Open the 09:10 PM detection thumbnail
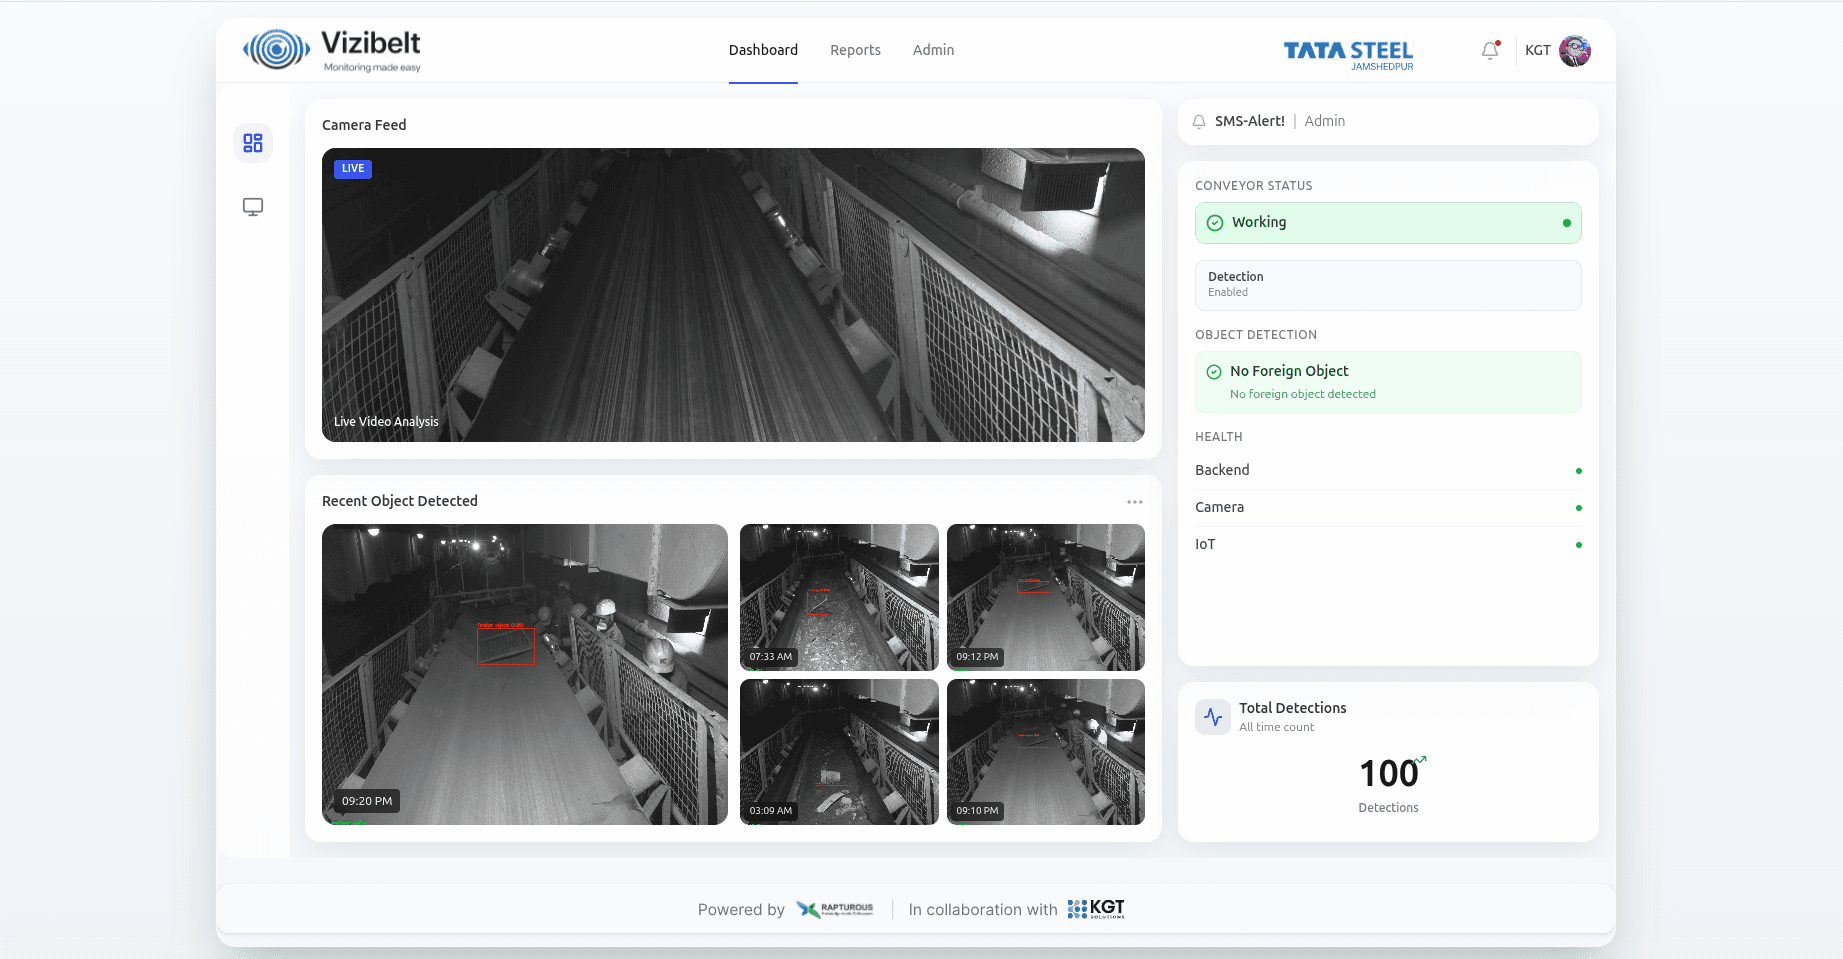This screenshot has height=959, width=1843. 1046,752
